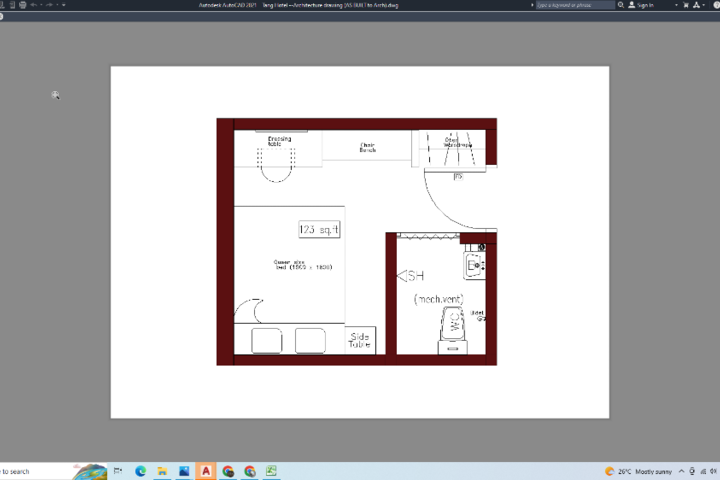Image resolution: width=720 pixels, height=480 pixels.
Task: Click the Save As icon in quick access toolbar
Action: (12, 5)
